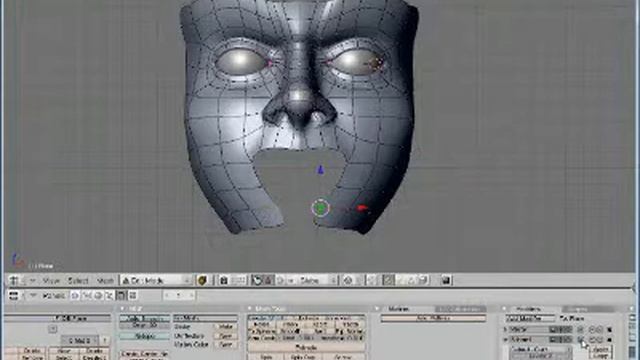Switch to the Multires panel tab
The image size is (640, 360).
pos(399,309)
